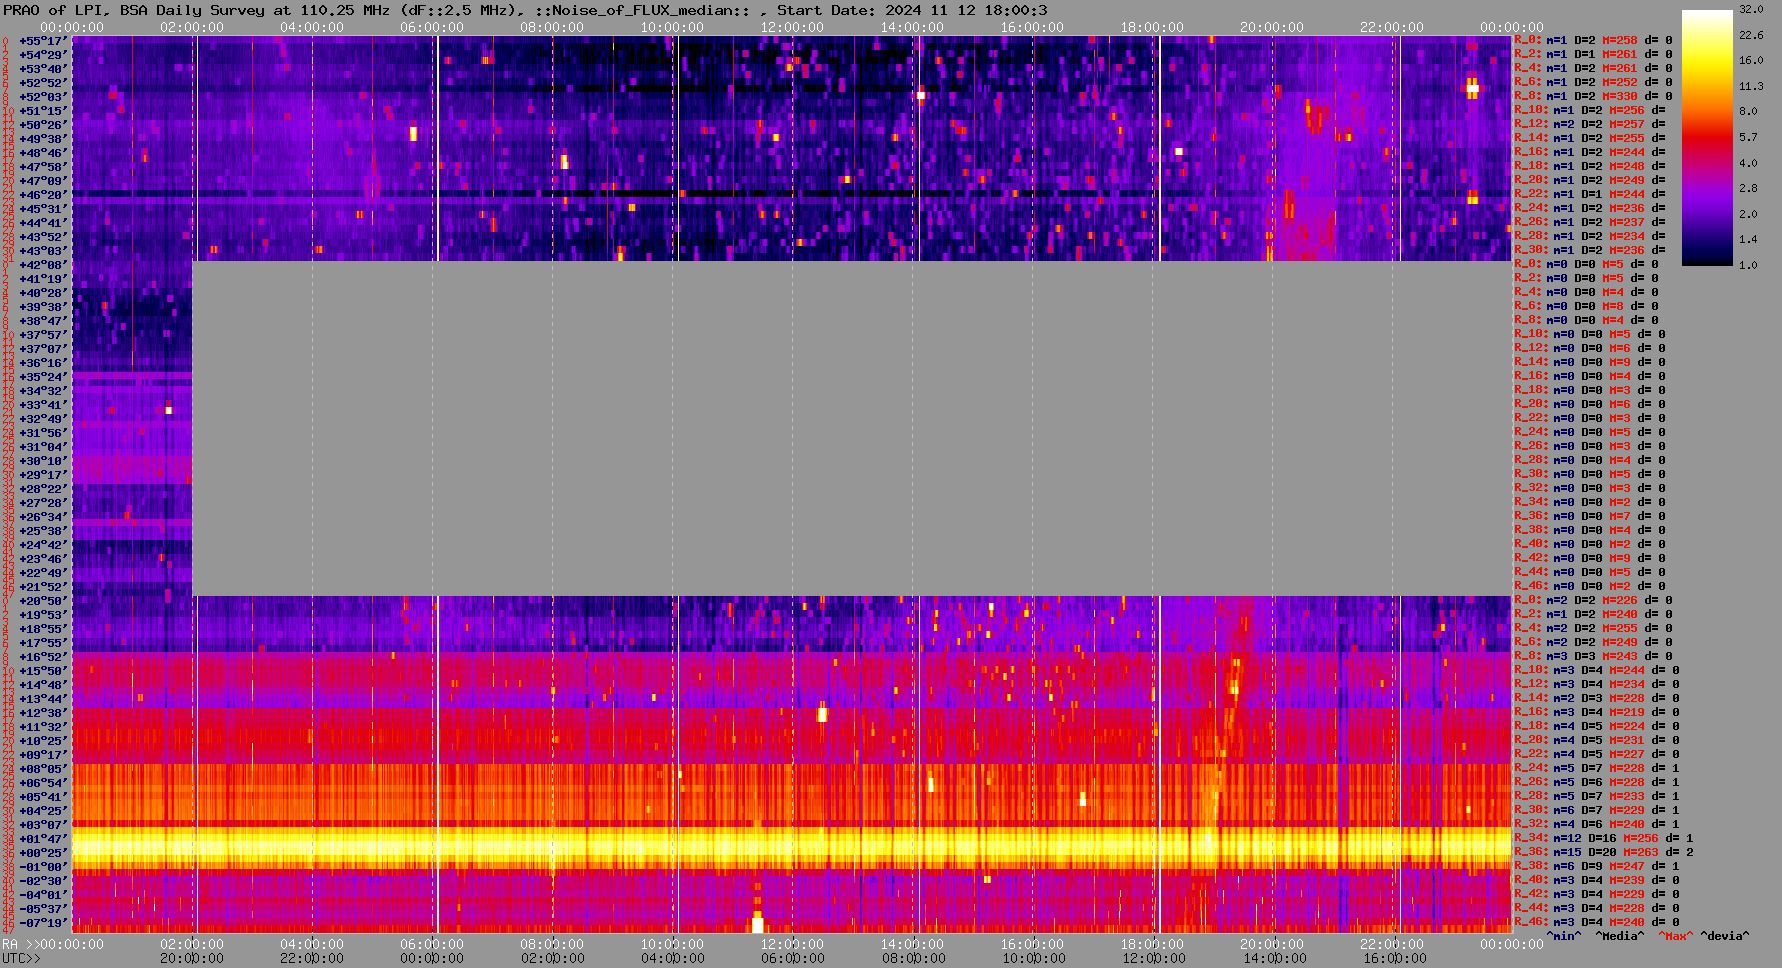
Task: Click '::Noise_of_FLUX_median::' in the title
Action: point(640,10)
